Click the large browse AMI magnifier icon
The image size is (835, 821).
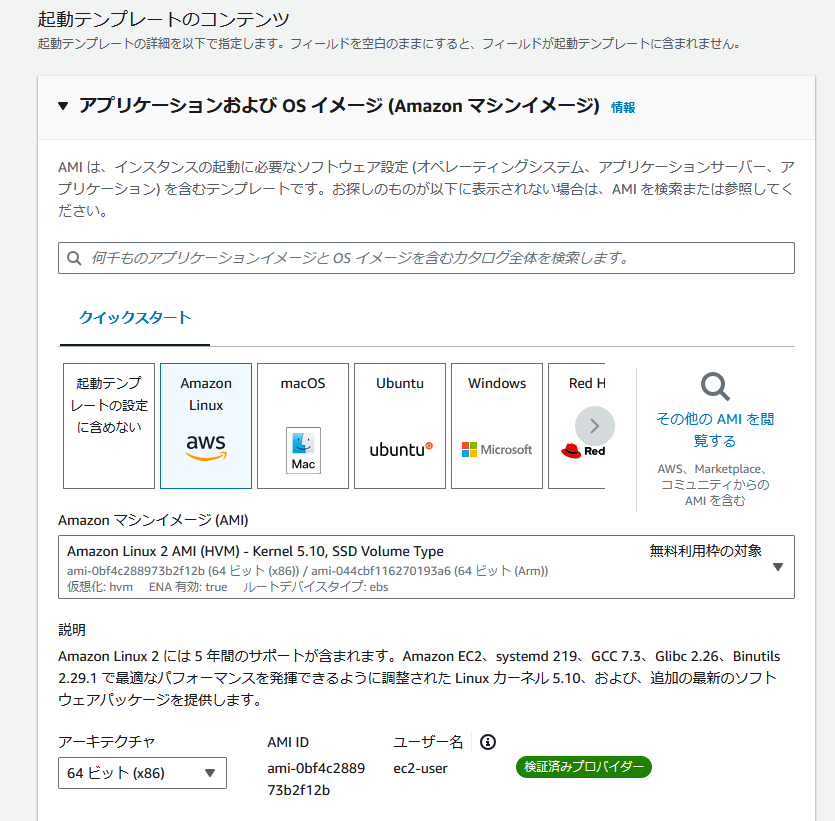click(715, 387)
